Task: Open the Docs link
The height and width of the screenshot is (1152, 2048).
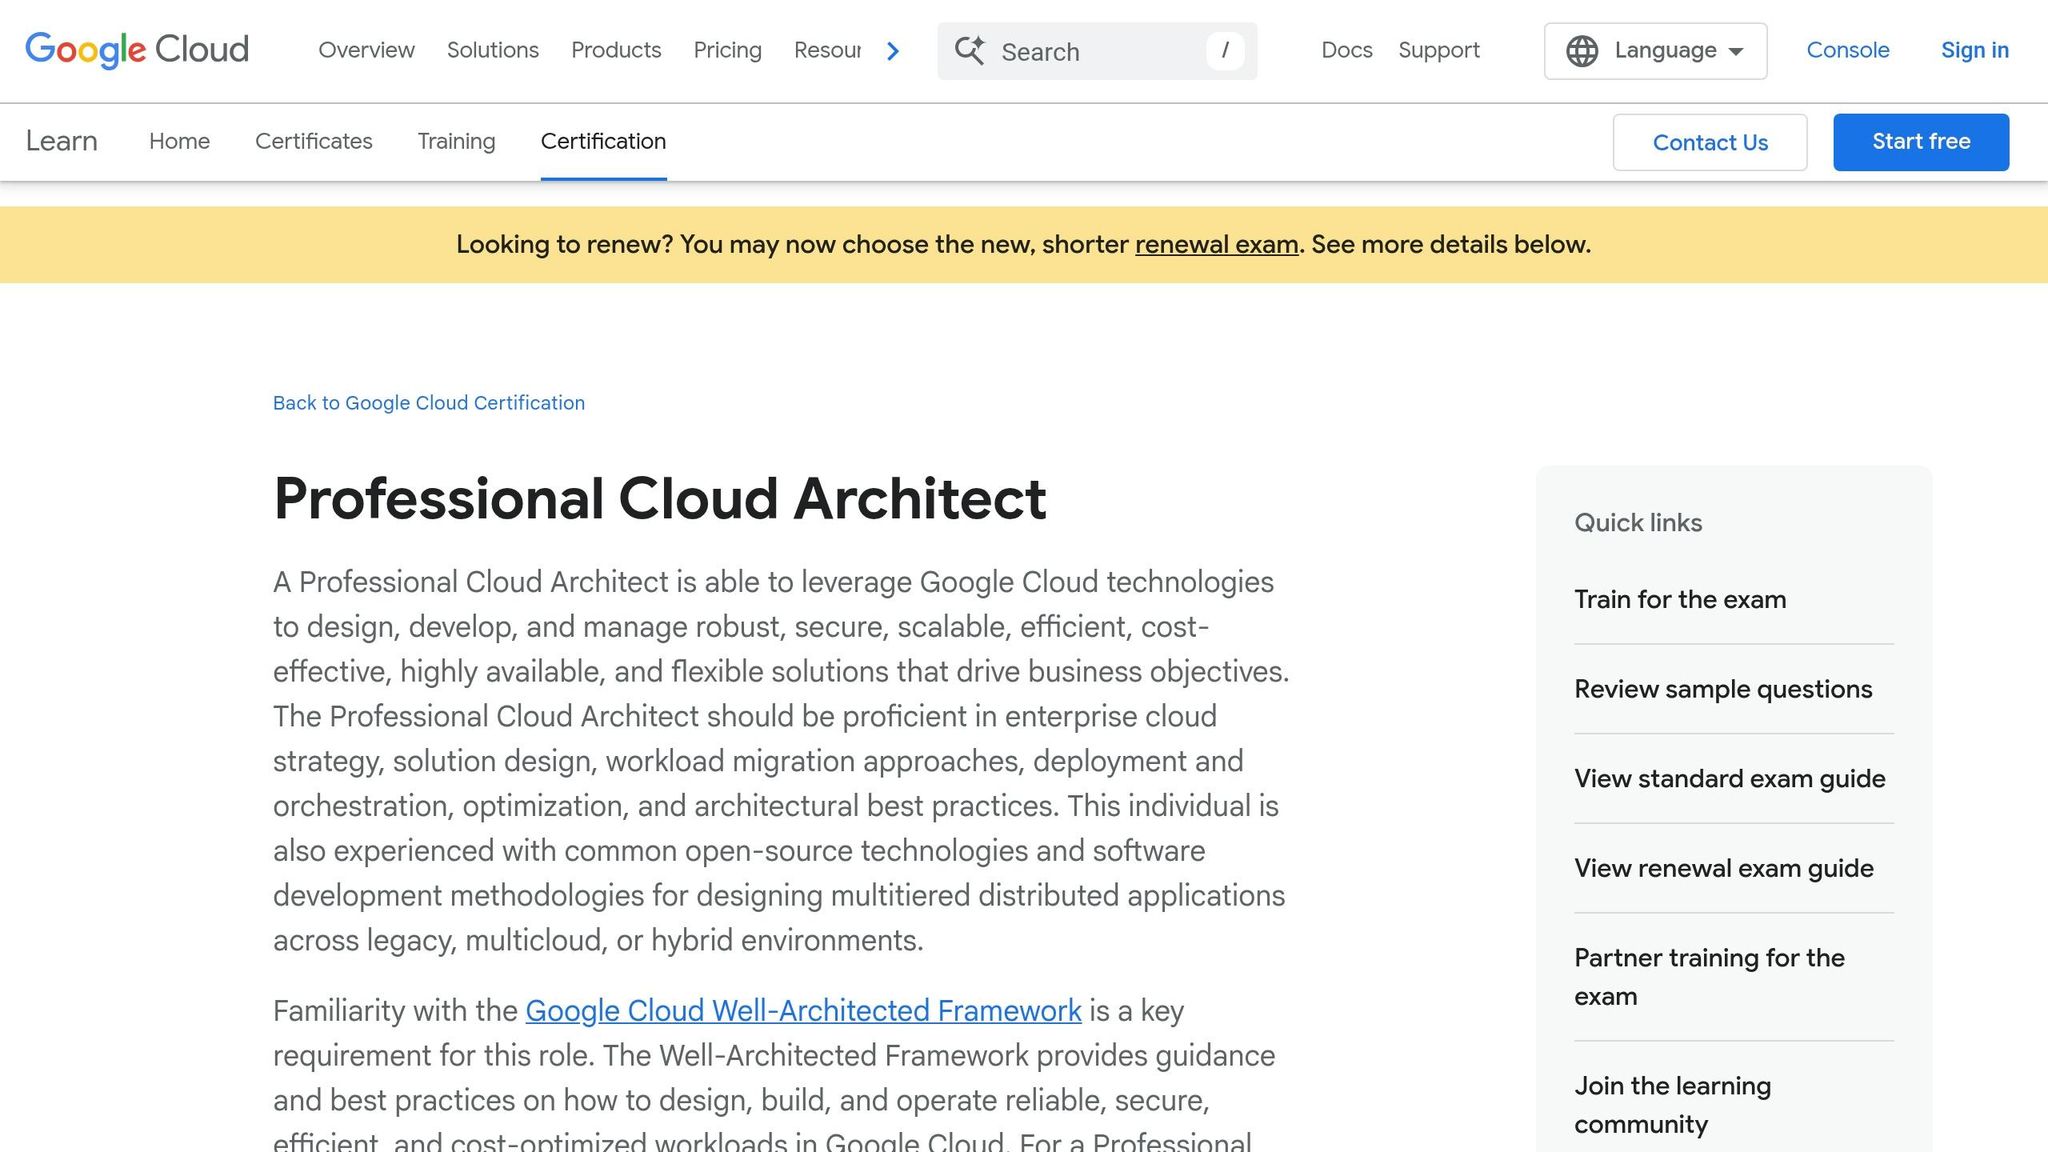Action: (x=1347, y=50)
